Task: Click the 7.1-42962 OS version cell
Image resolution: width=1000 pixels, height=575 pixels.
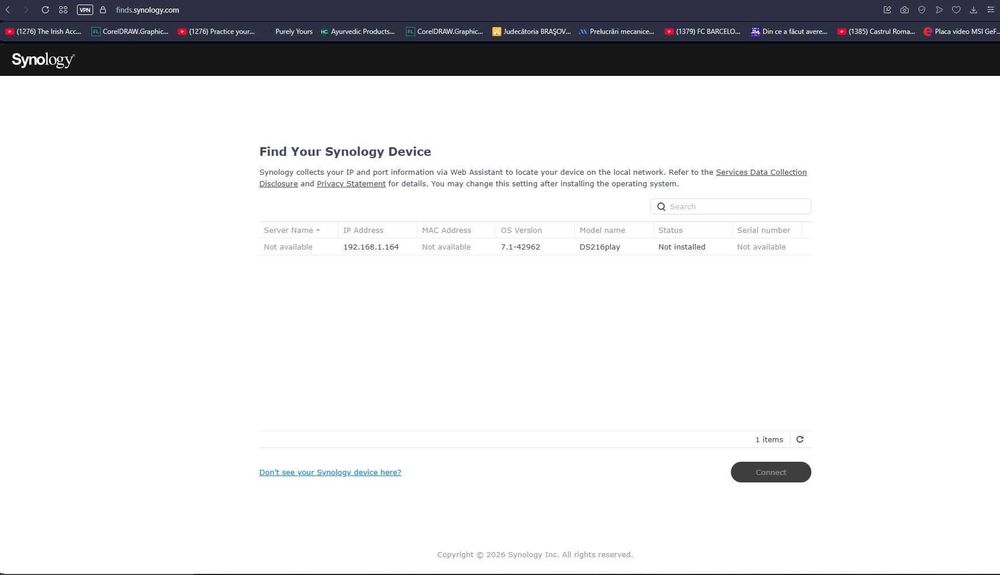Action: click(x=520, y=247)
